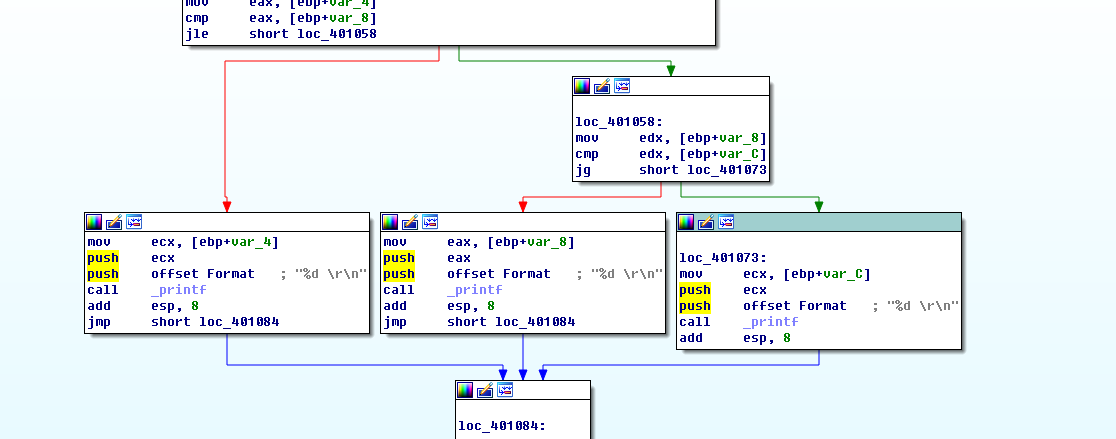The image size is (1116, 439).
Task: Group the var_4 printf block using header icon
Action: click(x=133, y=222)
